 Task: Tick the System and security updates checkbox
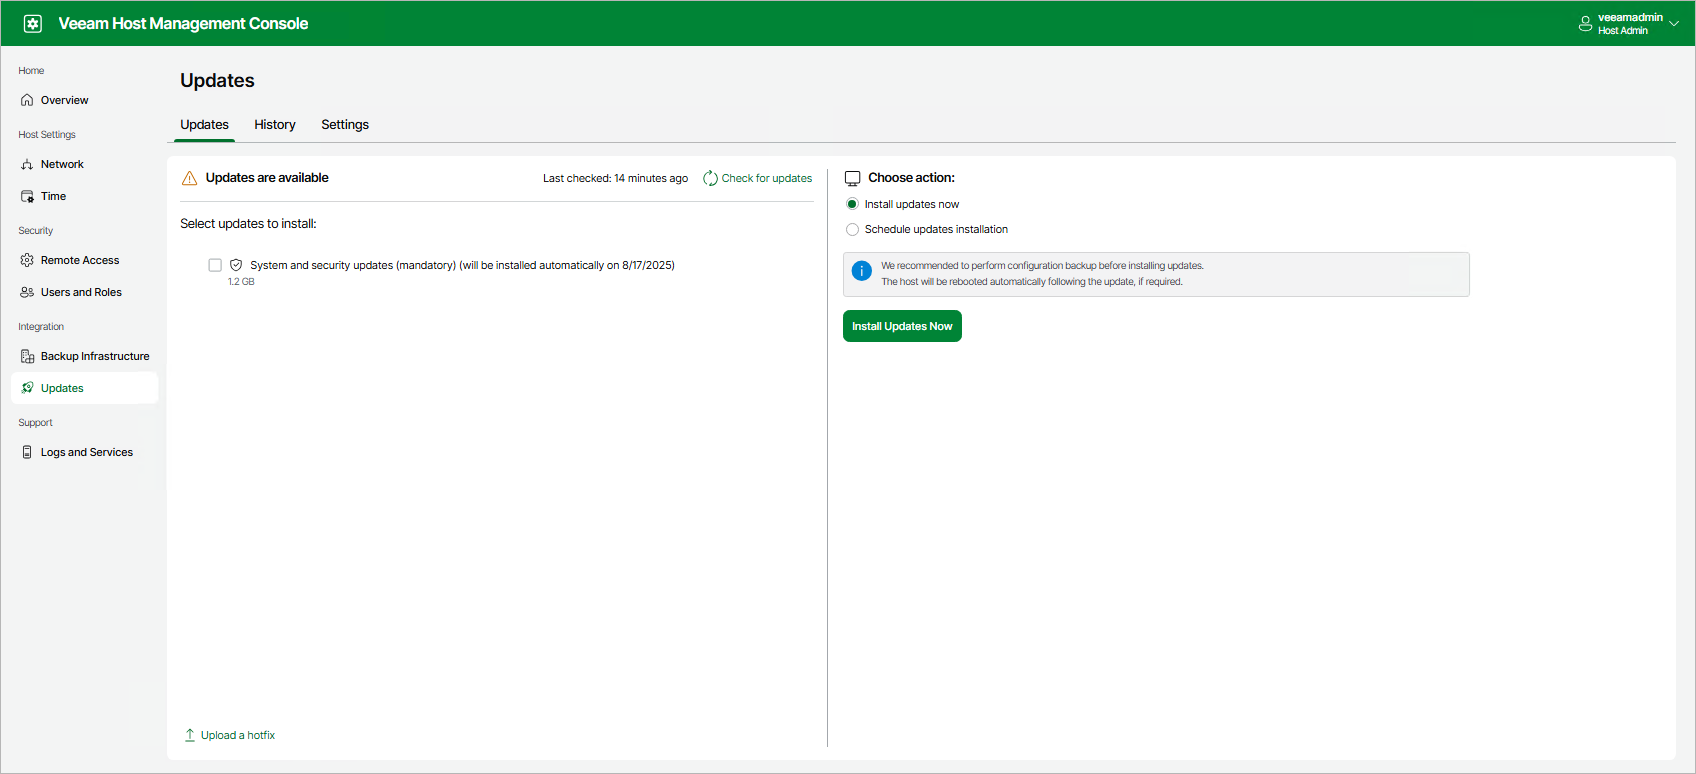215,265
